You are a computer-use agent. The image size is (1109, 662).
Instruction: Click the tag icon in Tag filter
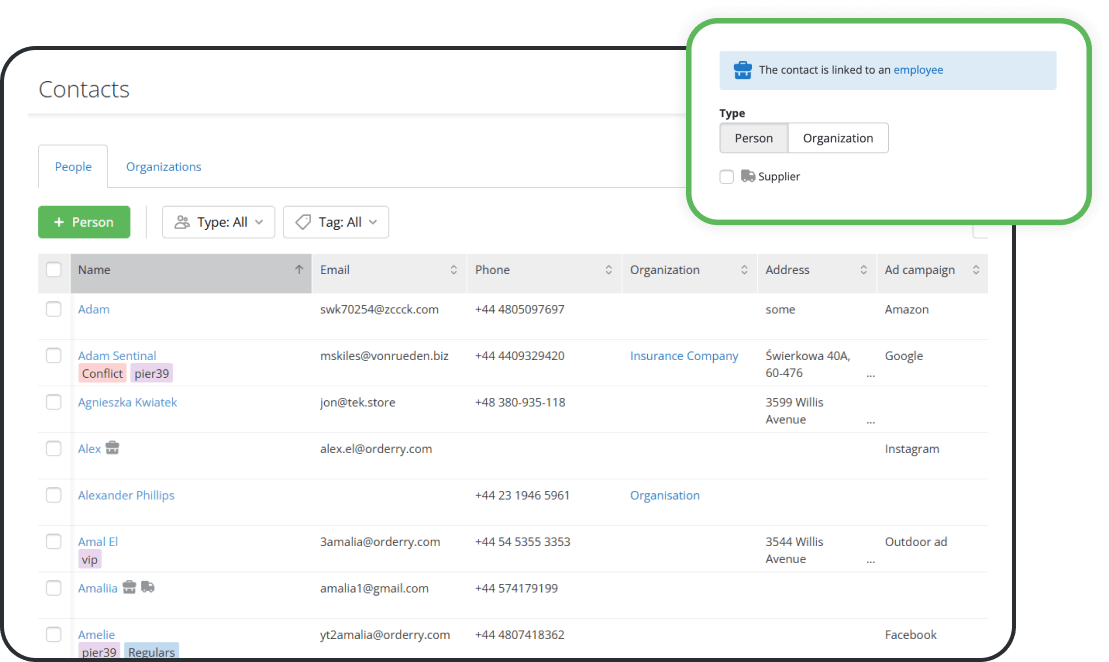303,221
